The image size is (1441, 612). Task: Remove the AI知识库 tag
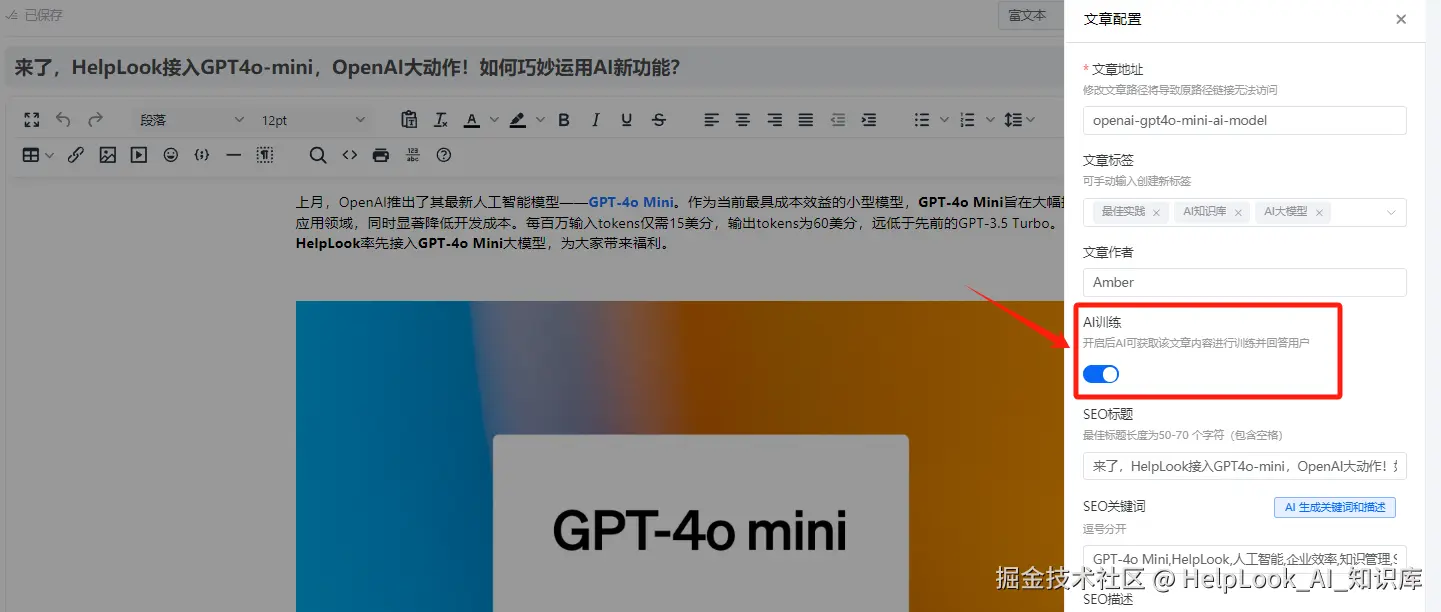[x=1238, y=212]
